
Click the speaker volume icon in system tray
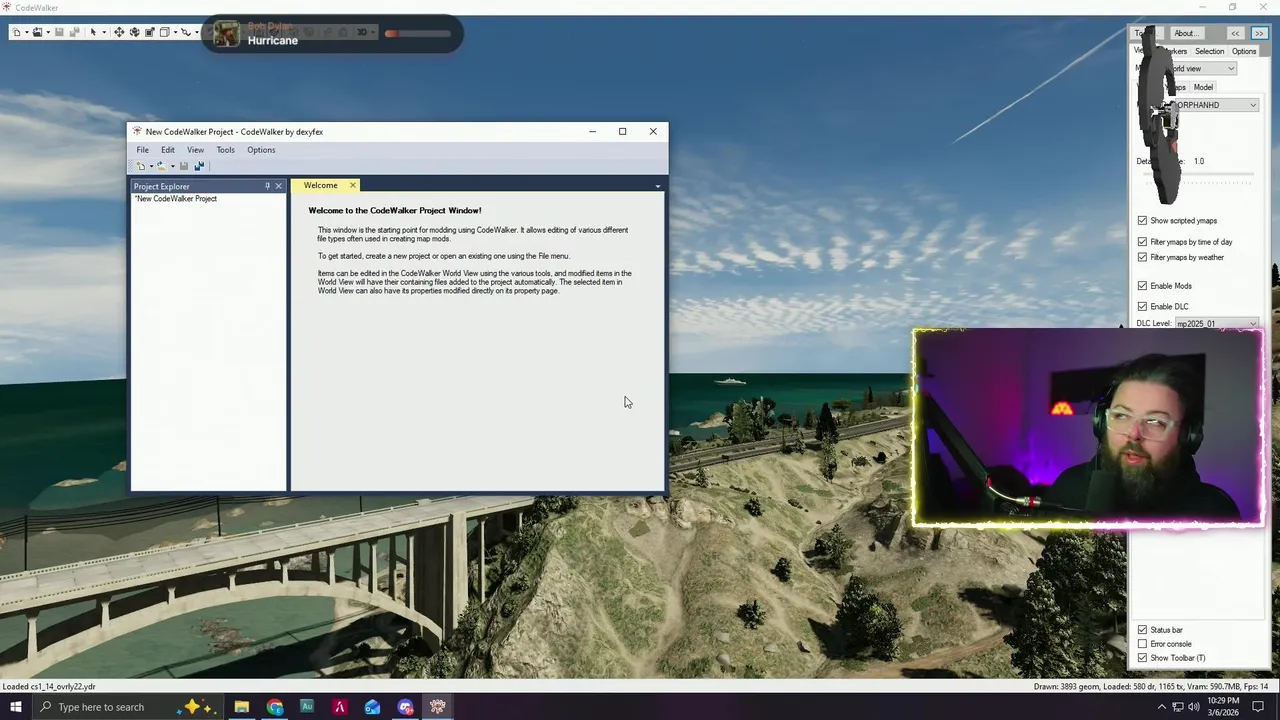[1195, 707]
